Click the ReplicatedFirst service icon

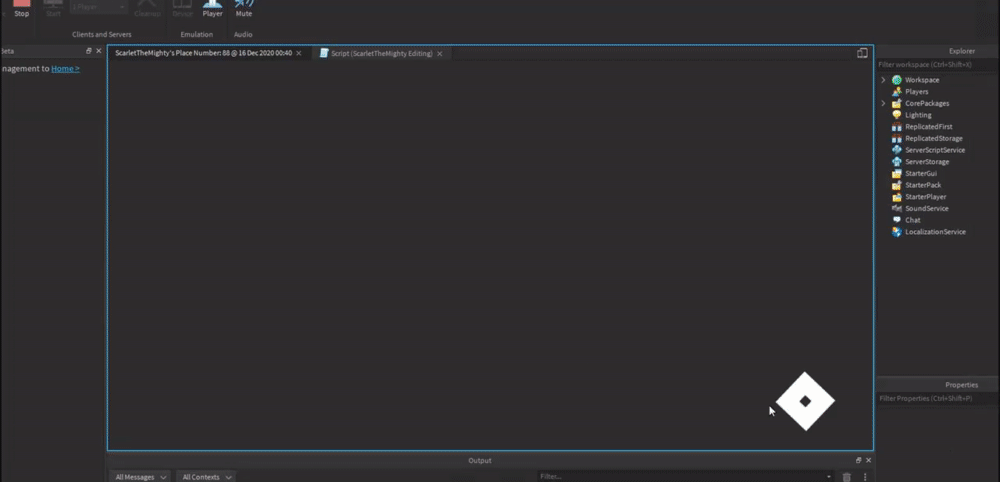point(897,127)
